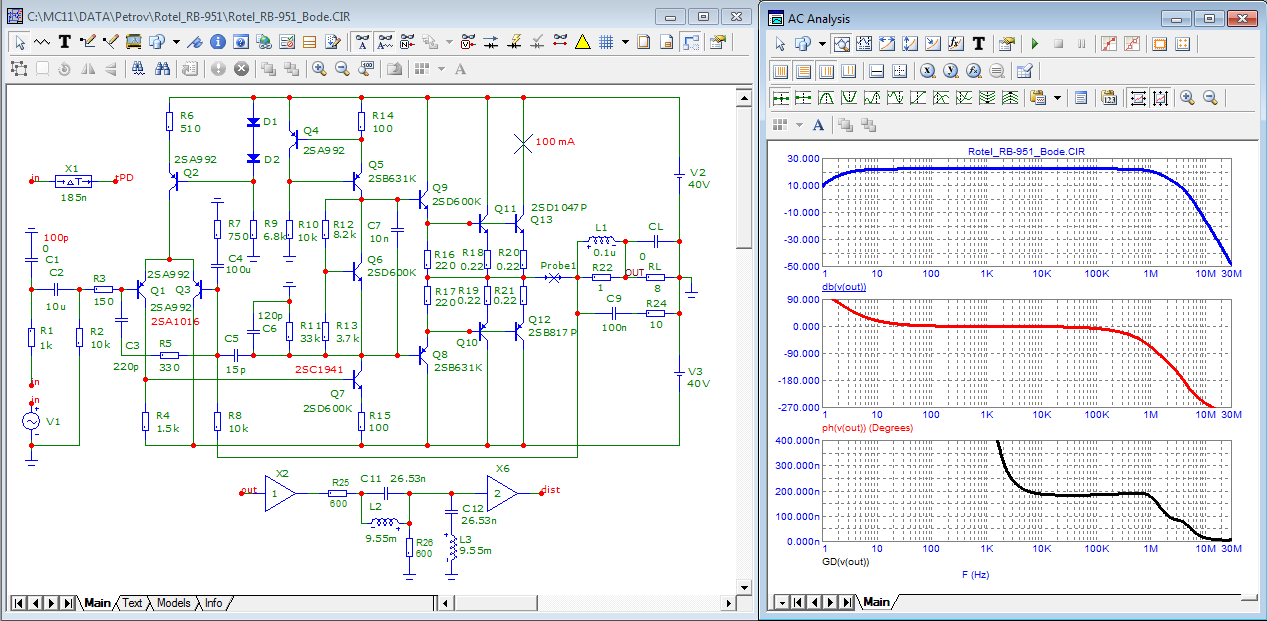1267x621 pixels.
Task: Click the Info mode icon
Action: pyautogui.click(x=218, y=42)
